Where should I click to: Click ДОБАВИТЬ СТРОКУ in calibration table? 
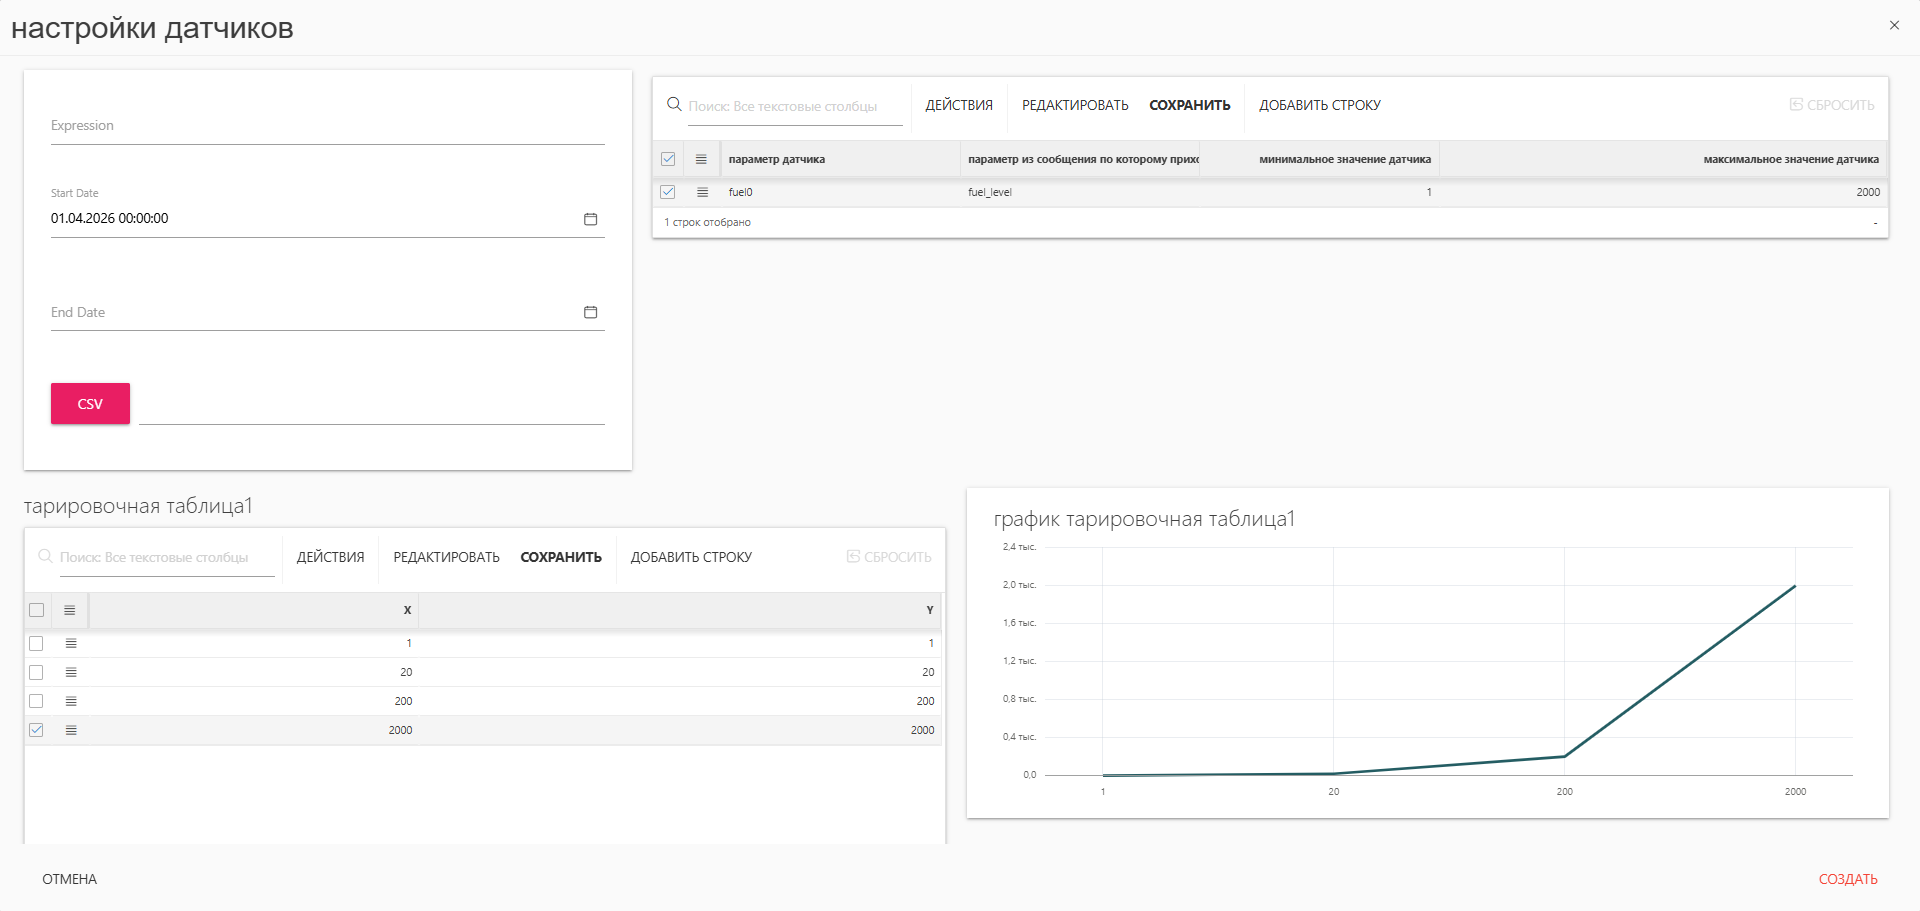tap(691, 557)
